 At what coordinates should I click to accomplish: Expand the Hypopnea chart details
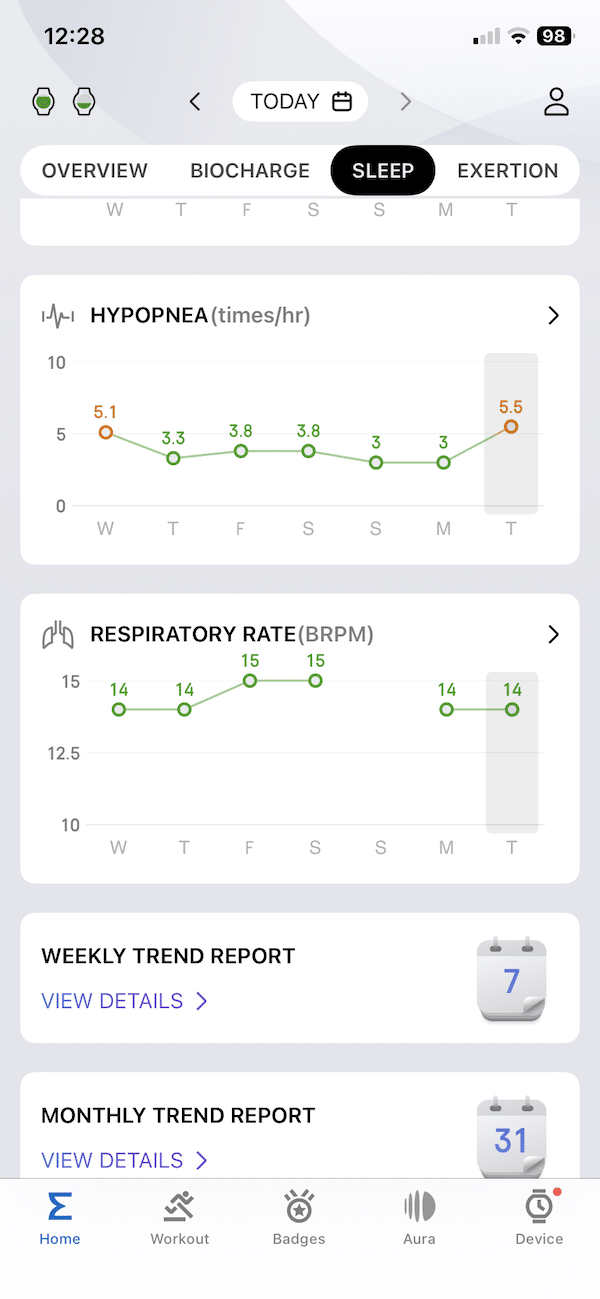tap(554, 316)
